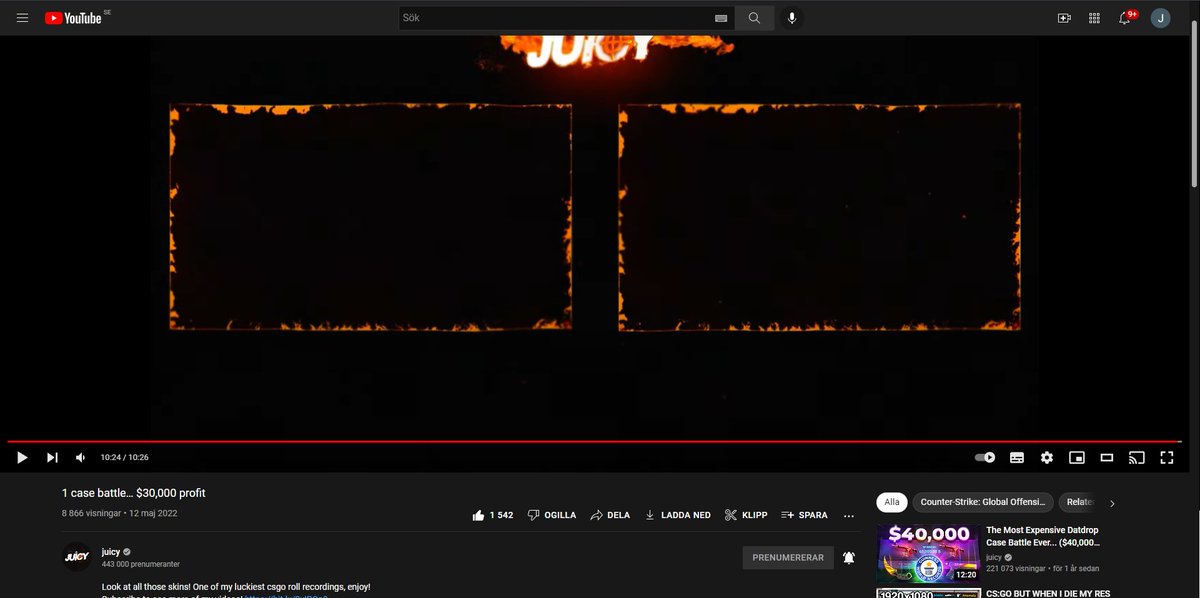Viewport: 1200px width, 598px height.
Task: Create a clip with KLIPP
Action: point(746,515)
